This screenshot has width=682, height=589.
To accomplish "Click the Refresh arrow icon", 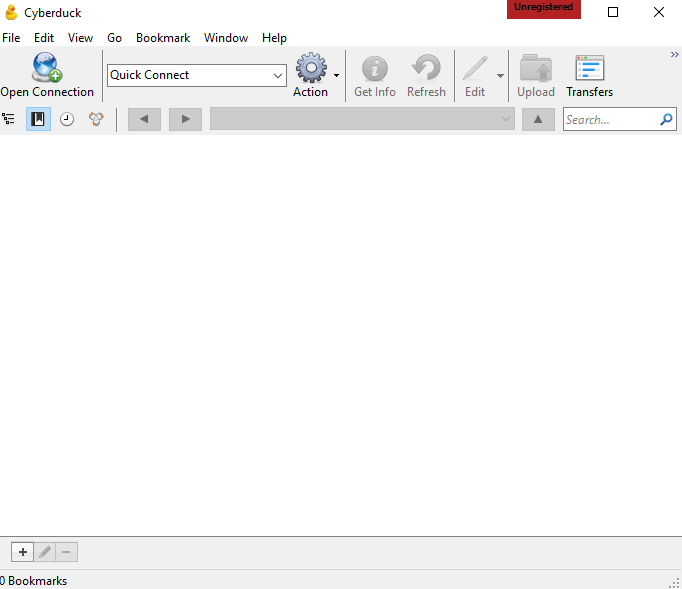I will point(426,68).
